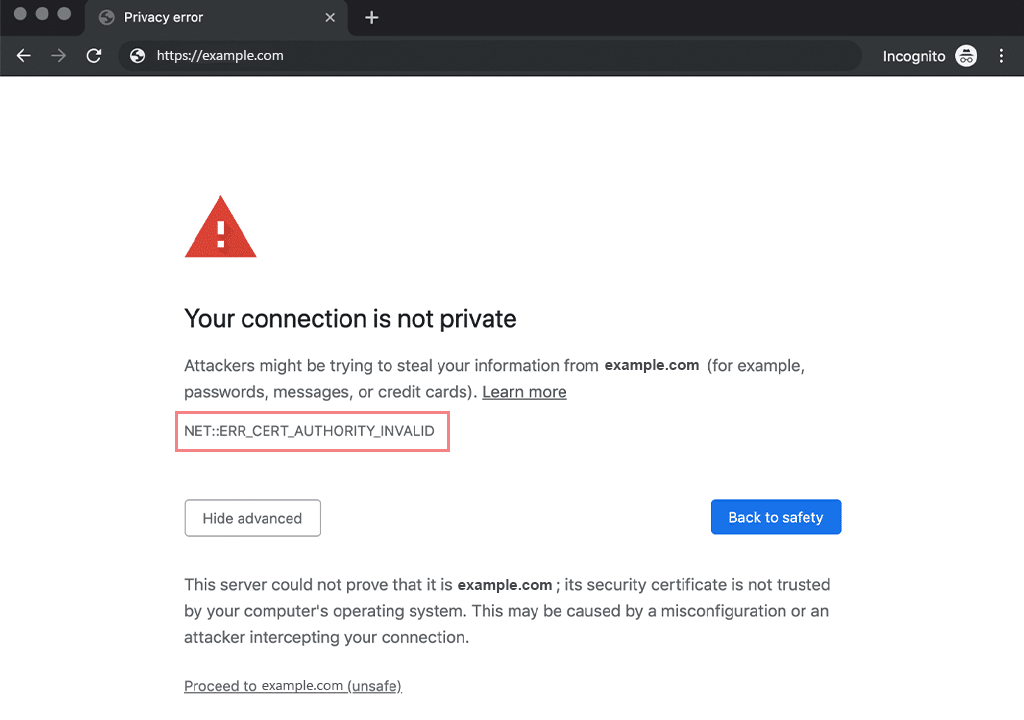Proceed to example.com despite the warning
The height and width of the screenshot is (720, 1024).
point(292,685)
